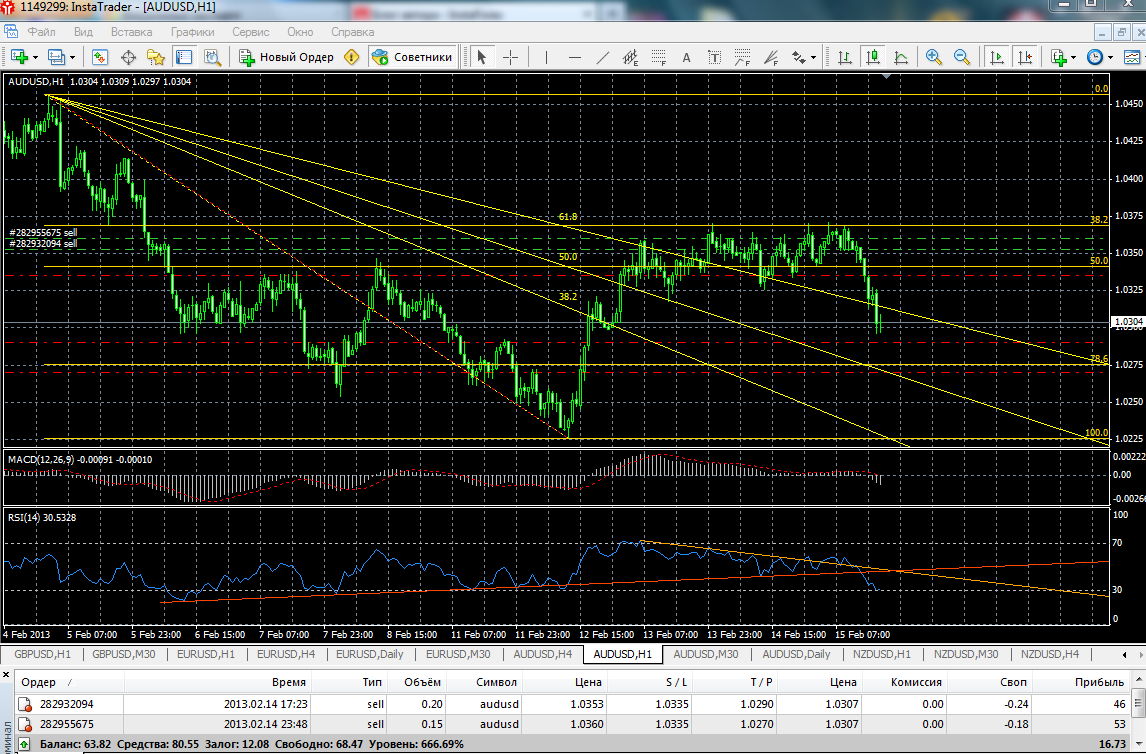Open the Вставка menu
The image size is (1146, 754).
pos(132,32)
